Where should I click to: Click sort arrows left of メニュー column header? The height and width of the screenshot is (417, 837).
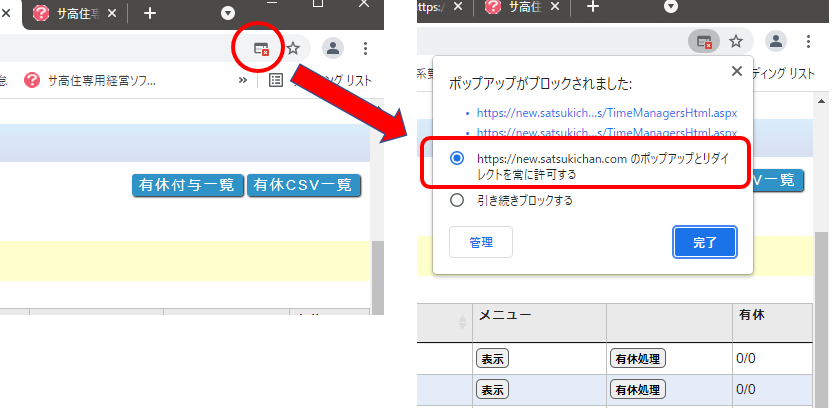click(462, 322)
